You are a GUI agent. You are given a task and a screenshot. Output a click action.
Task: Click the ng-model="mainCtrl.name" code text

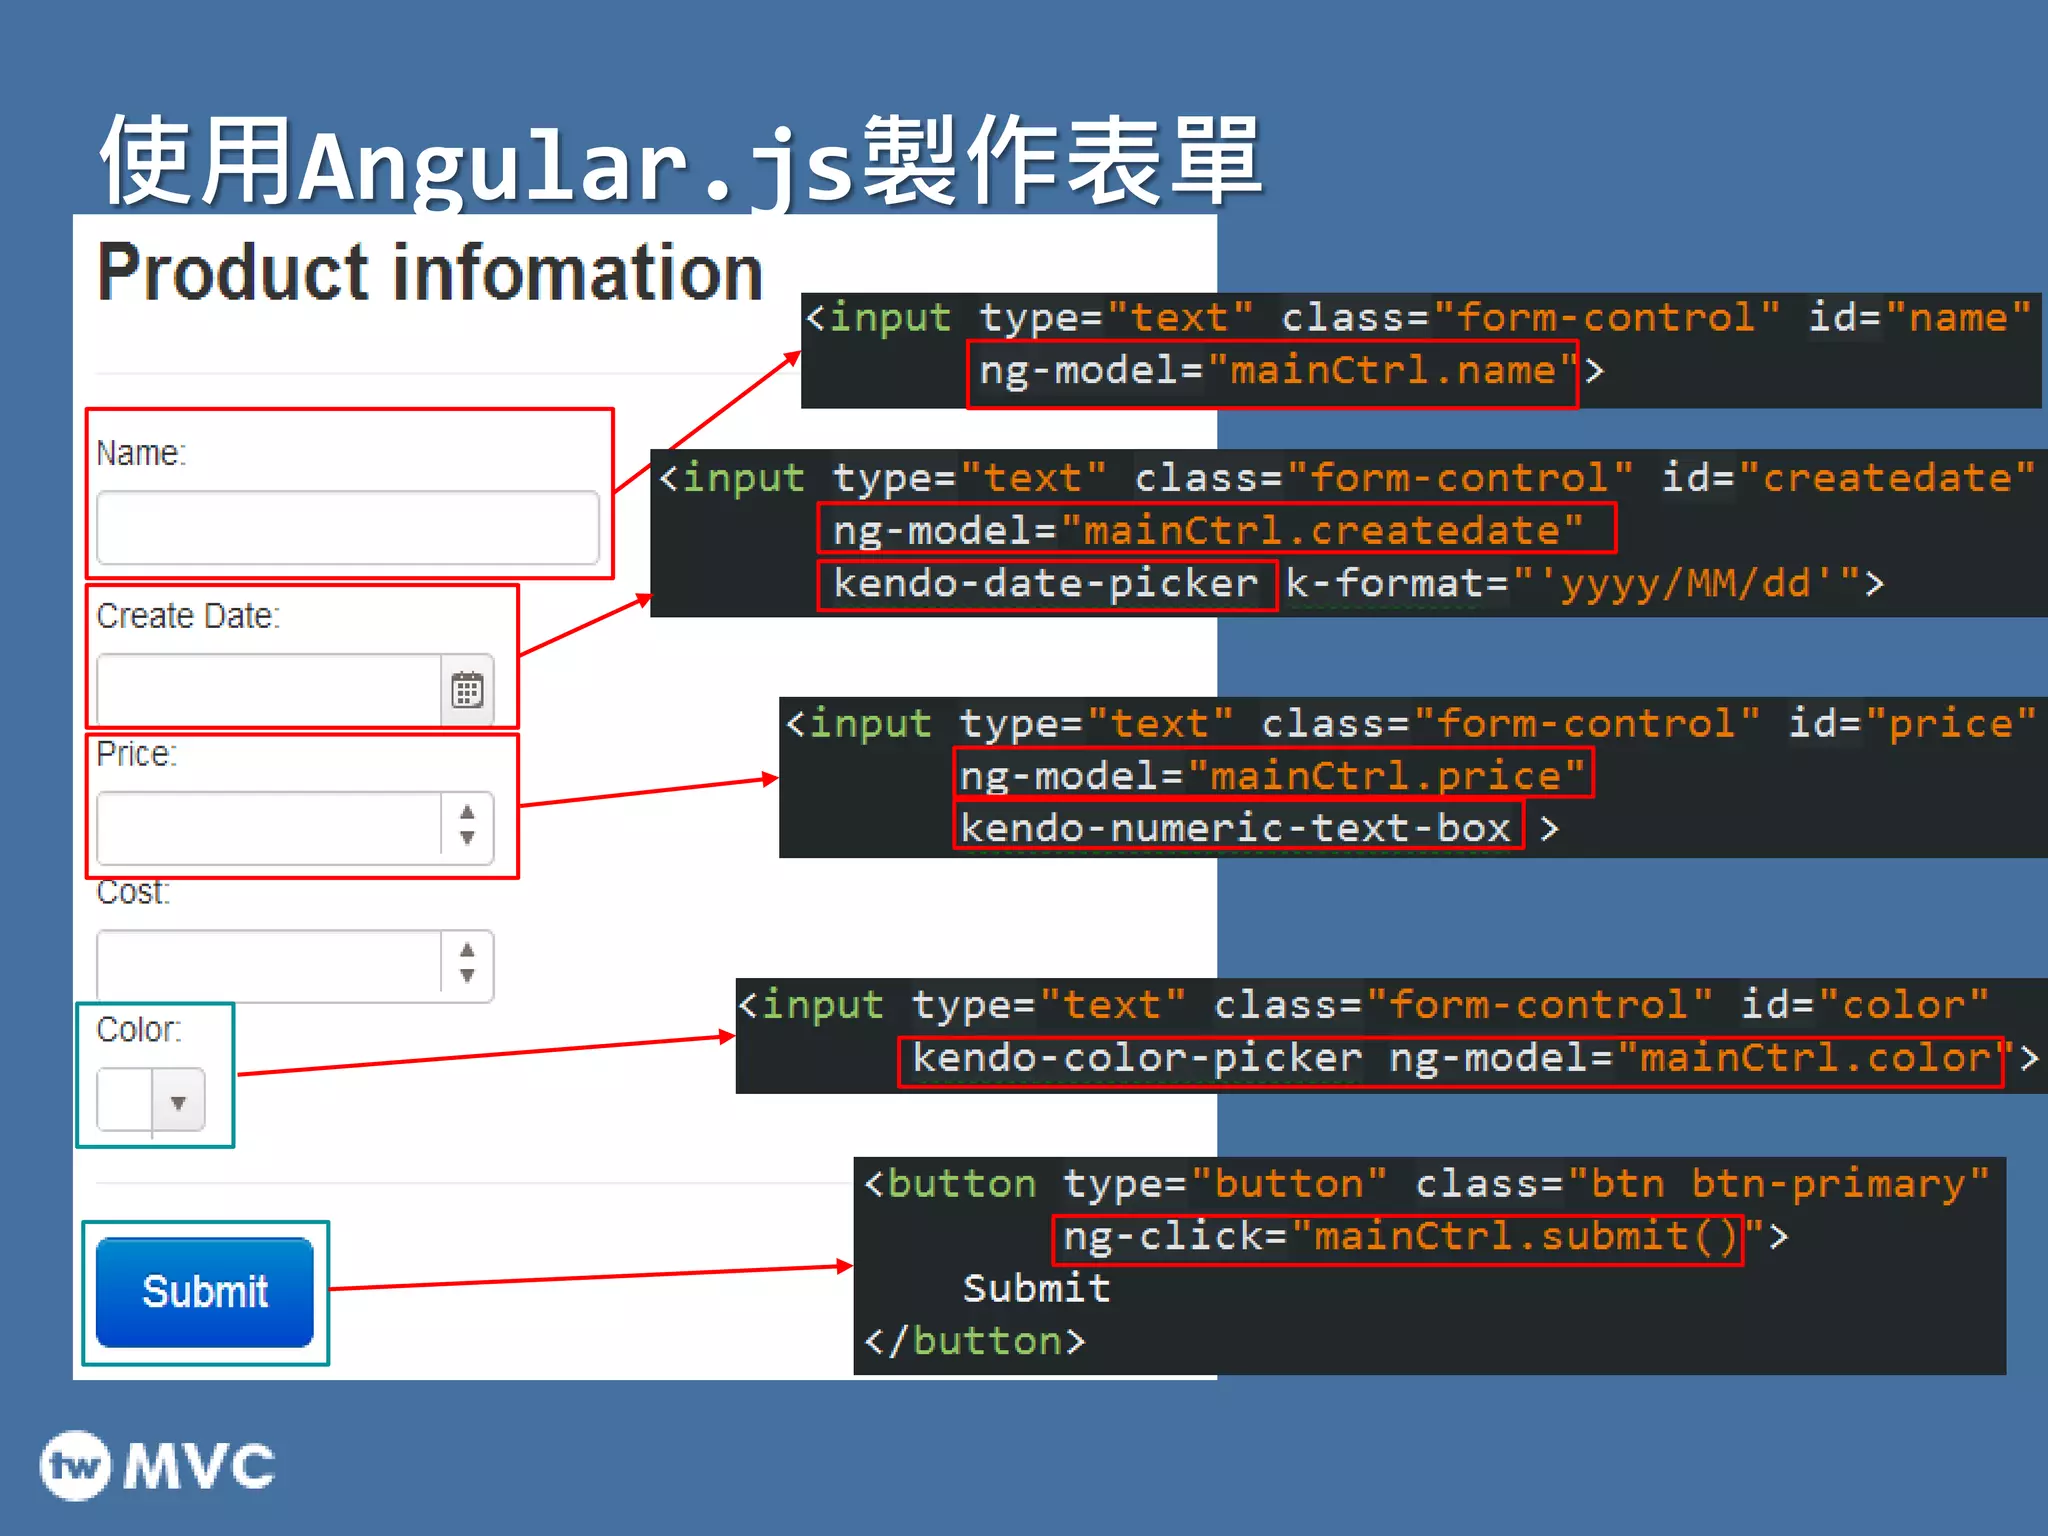1280,371
